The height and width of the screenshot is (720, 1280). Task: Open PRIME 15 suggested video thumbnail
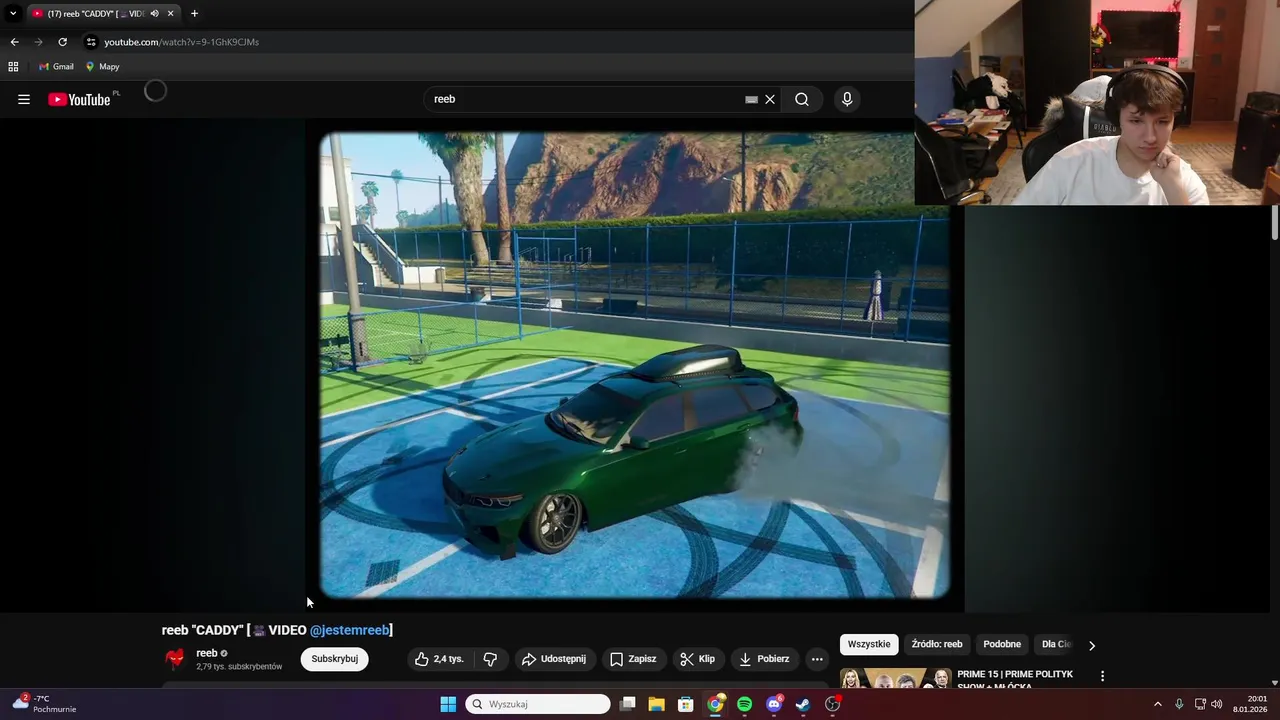895,678
